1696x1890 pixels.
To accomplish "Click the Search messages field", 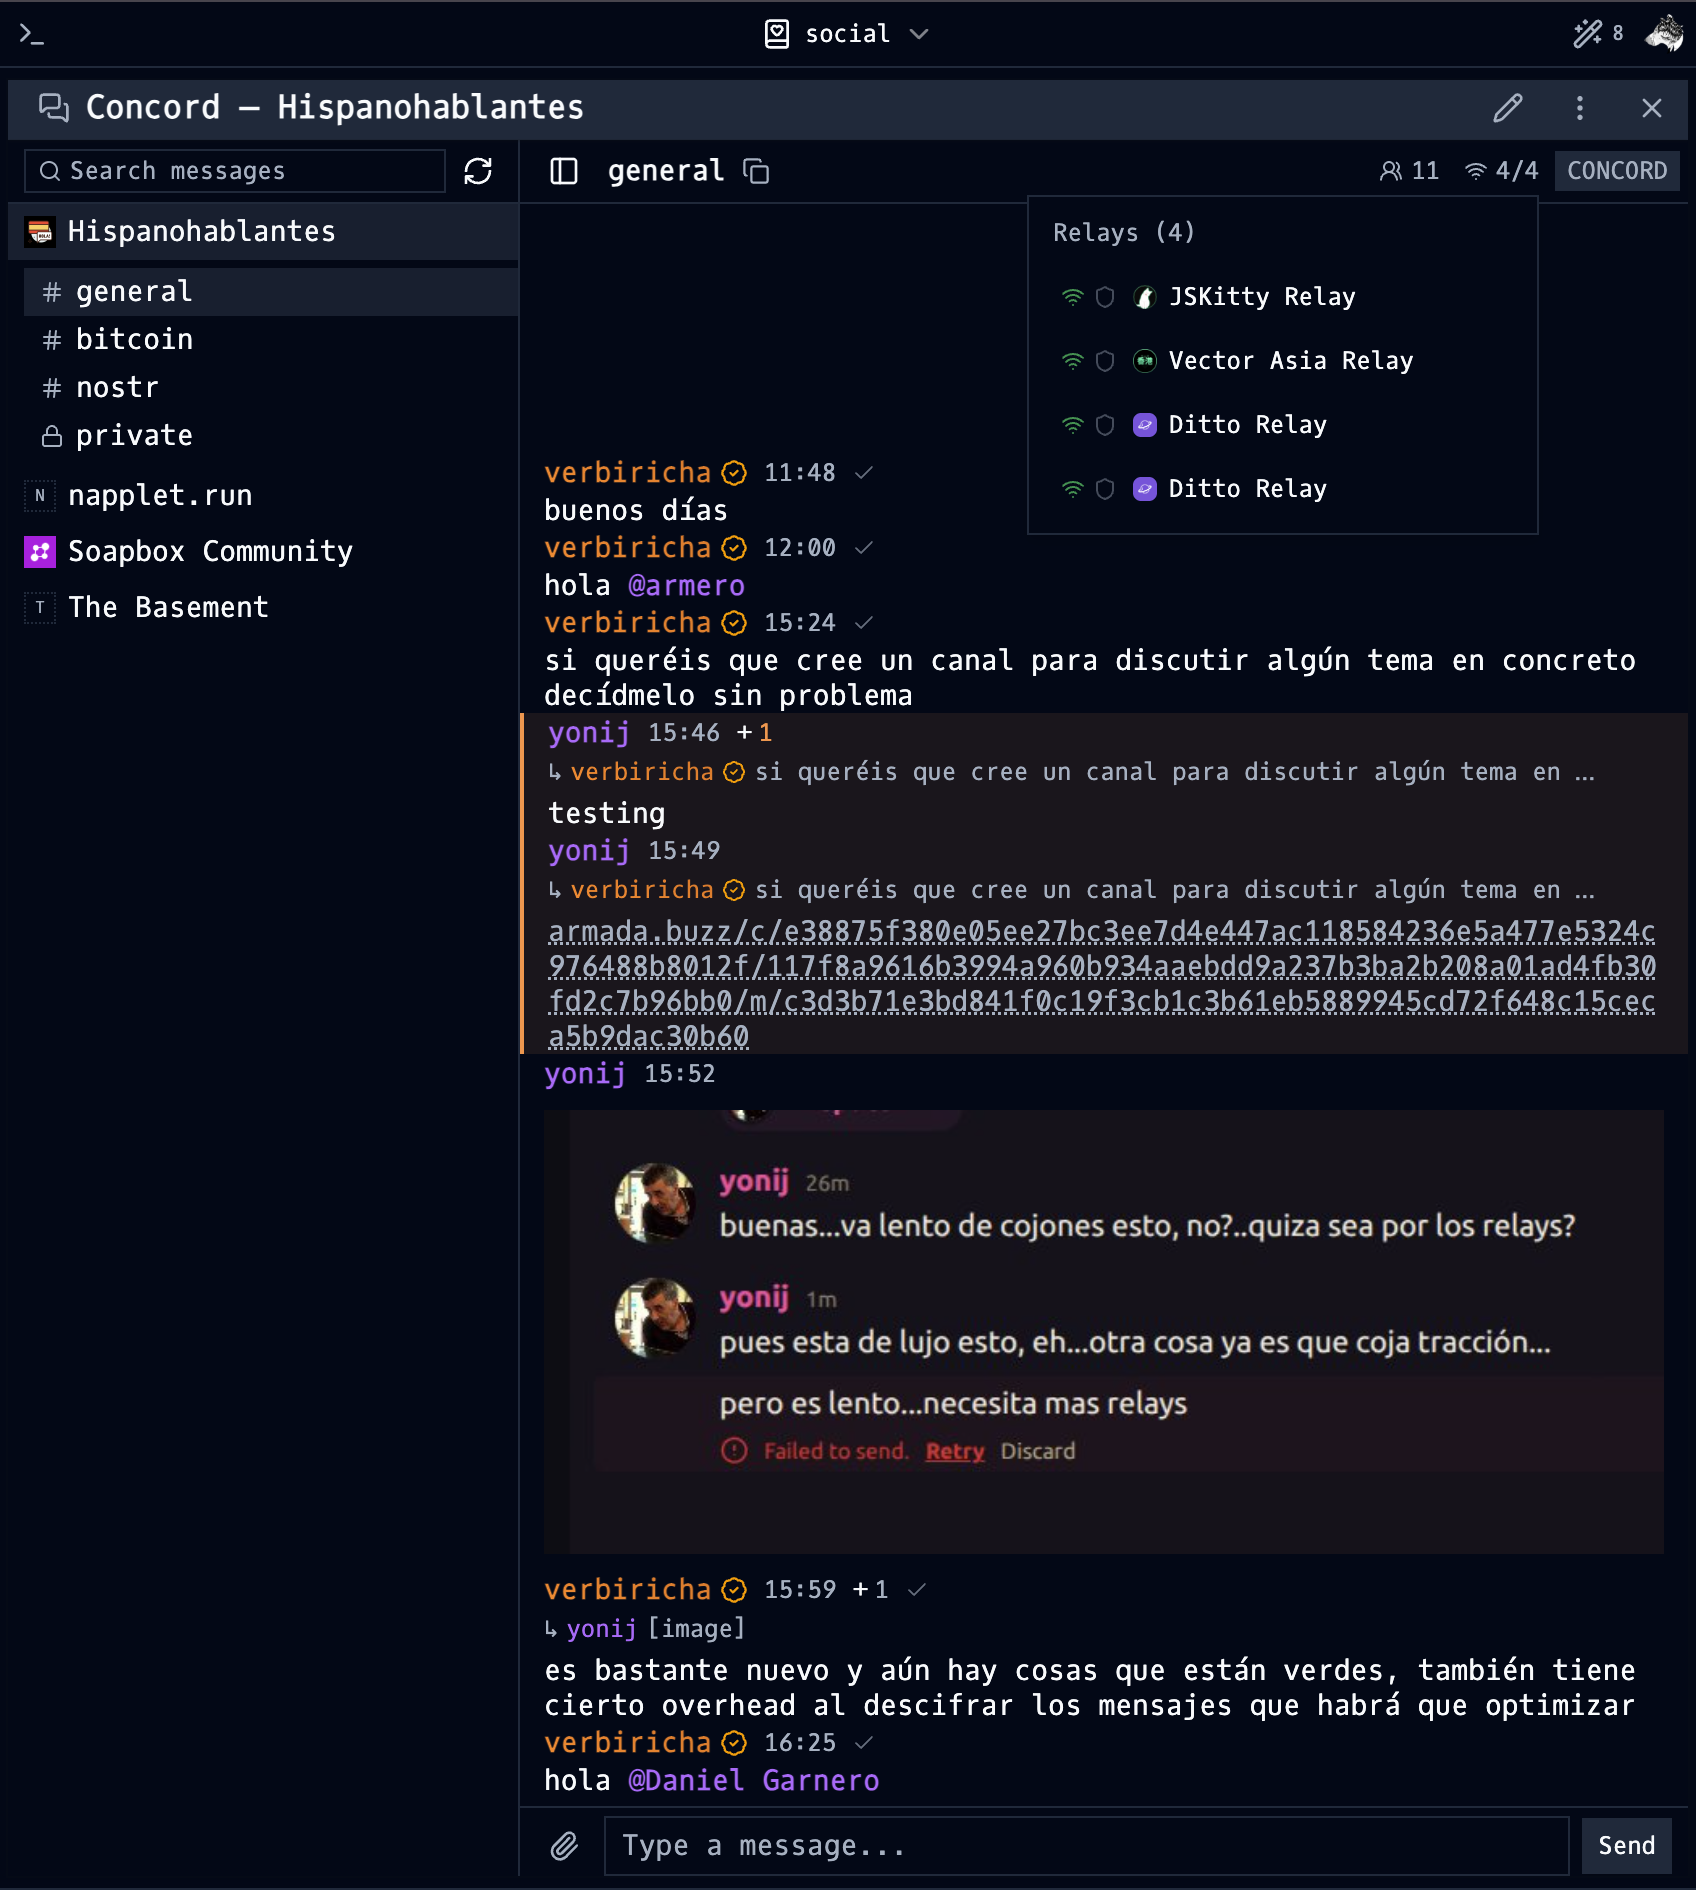I will (x=235, y=171).
